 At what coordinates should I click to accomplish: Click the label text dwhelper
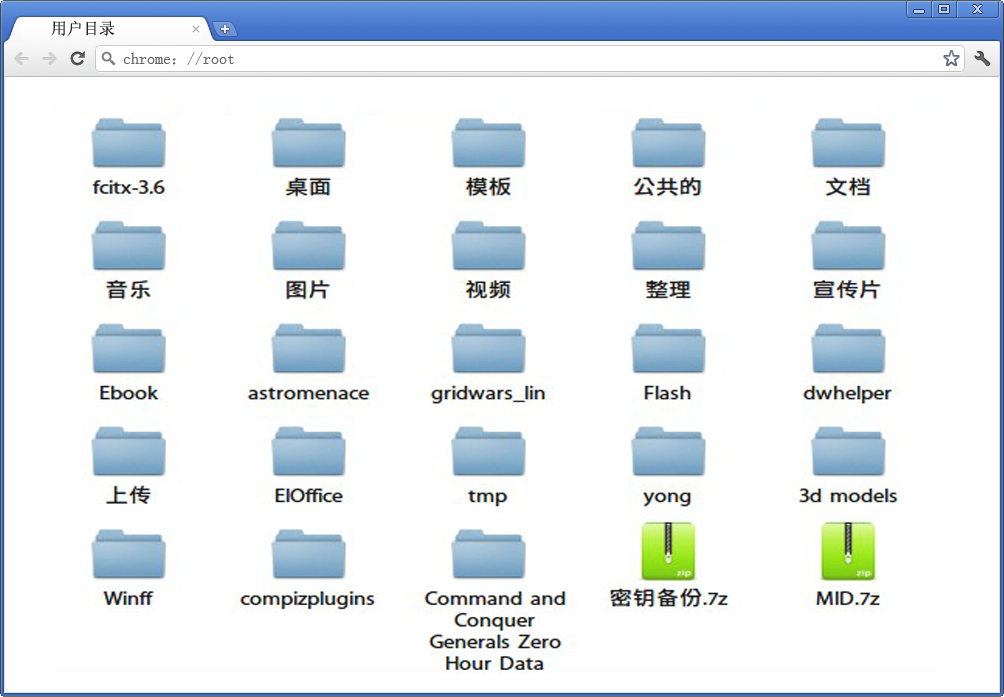click(847, 393)
